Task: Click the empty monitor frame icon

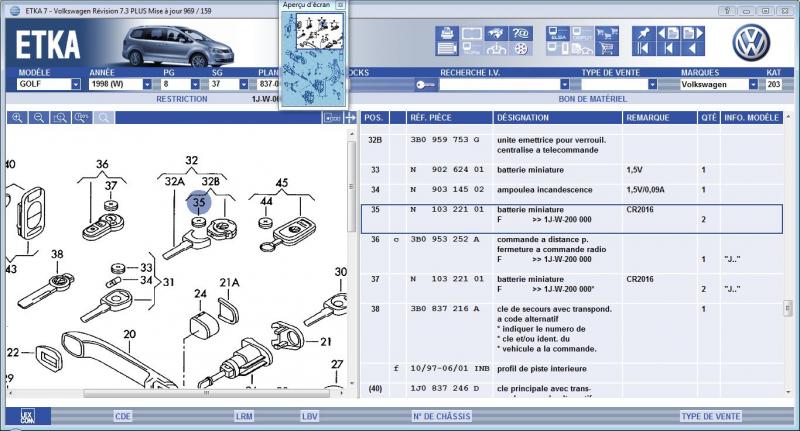Action: click(x=471, y=33)
